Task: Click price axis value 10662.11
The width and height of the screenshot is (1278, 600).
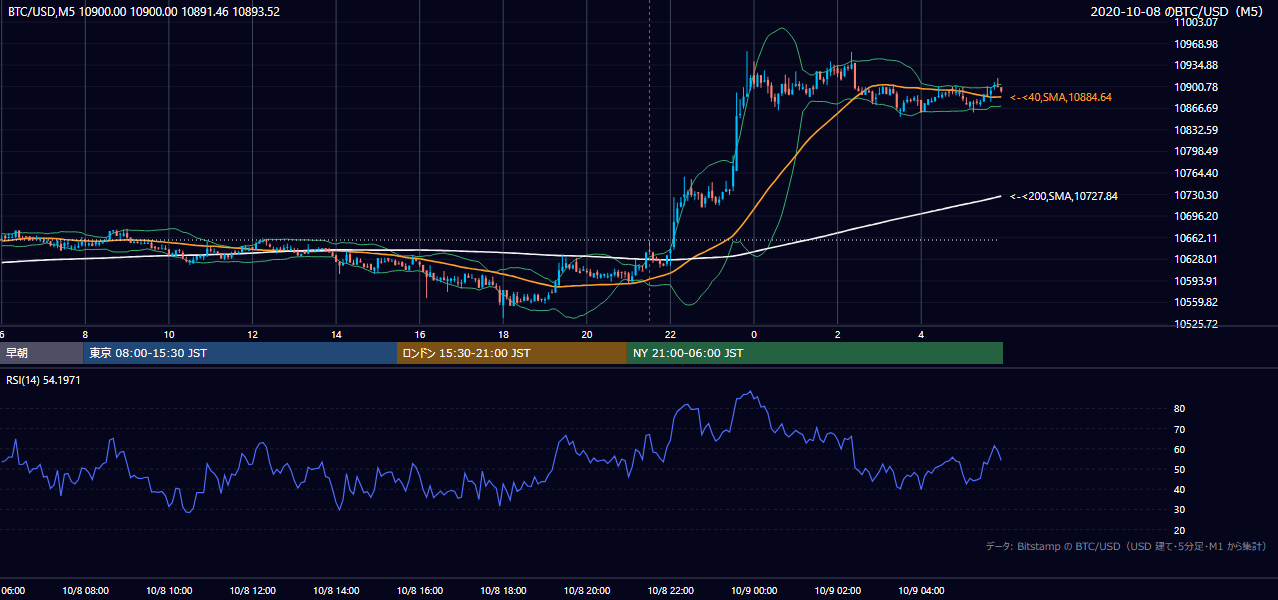Action: (1196, 238)
